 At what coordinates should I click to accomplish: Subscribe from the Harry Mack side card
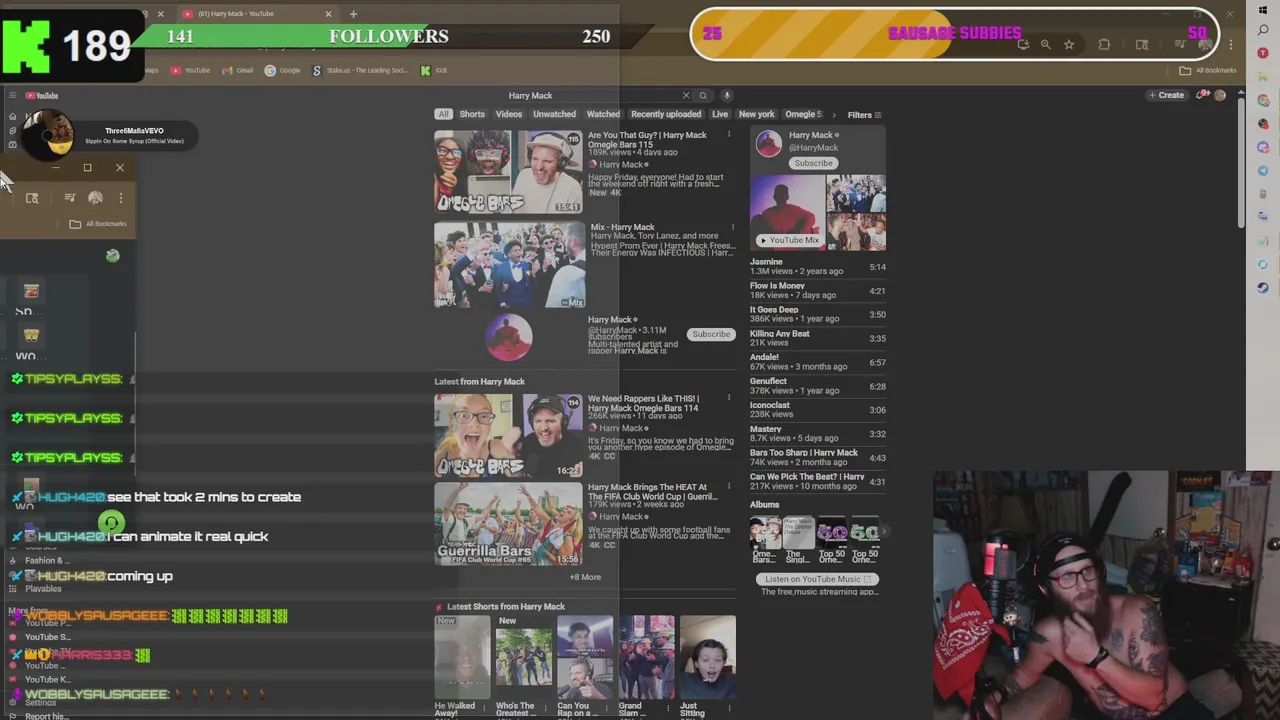click(x=813, y=163)
